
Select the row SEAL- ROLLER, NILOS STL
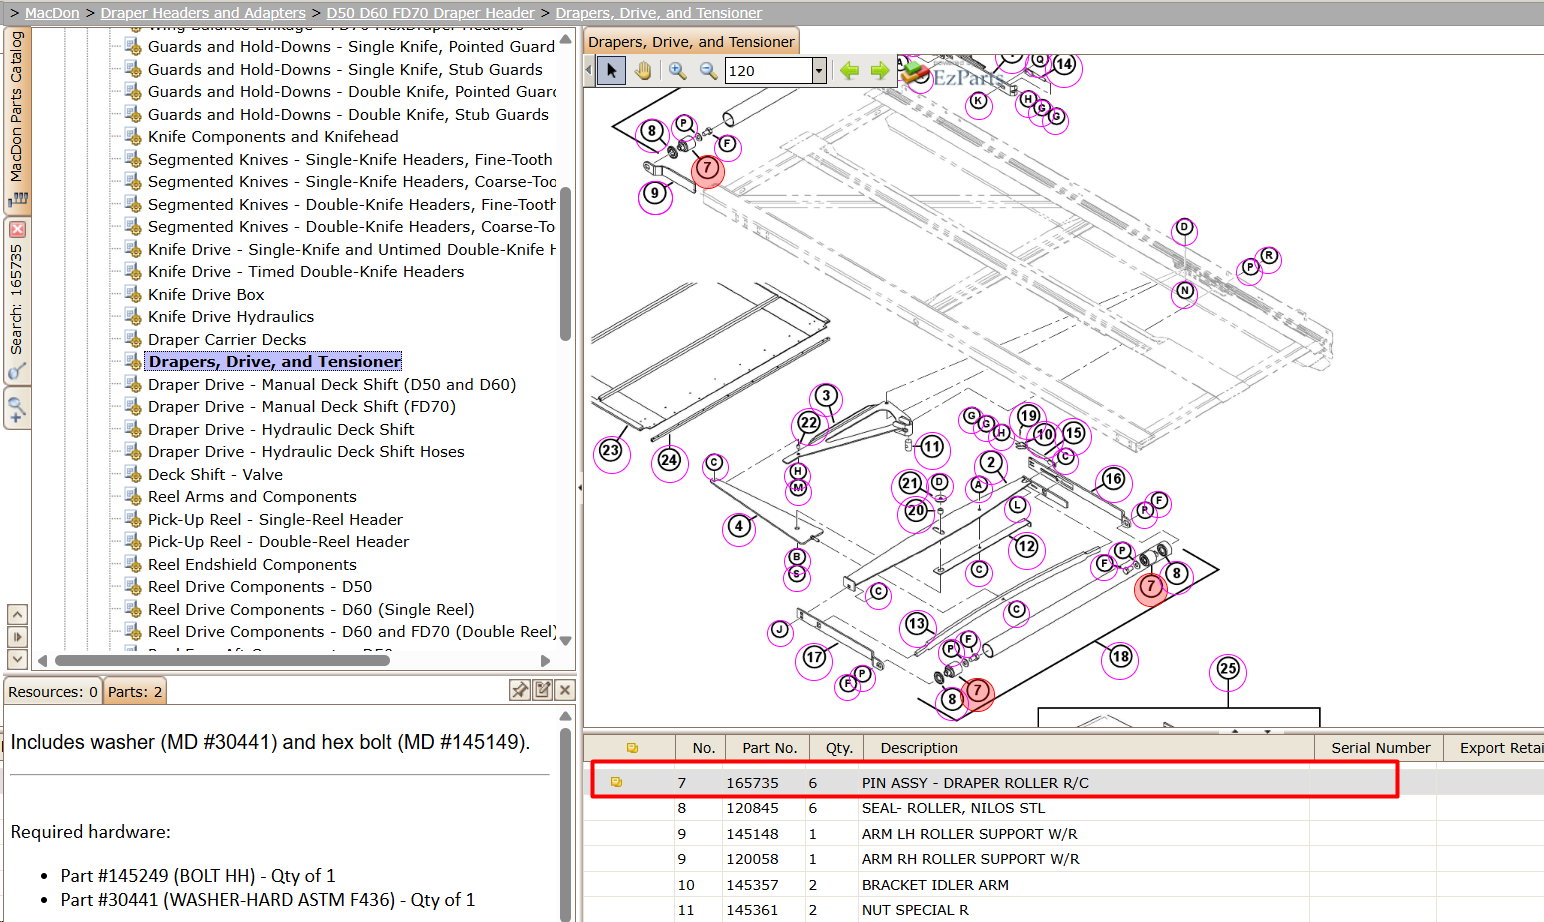pyautogui.click(x=1063, y=808)
